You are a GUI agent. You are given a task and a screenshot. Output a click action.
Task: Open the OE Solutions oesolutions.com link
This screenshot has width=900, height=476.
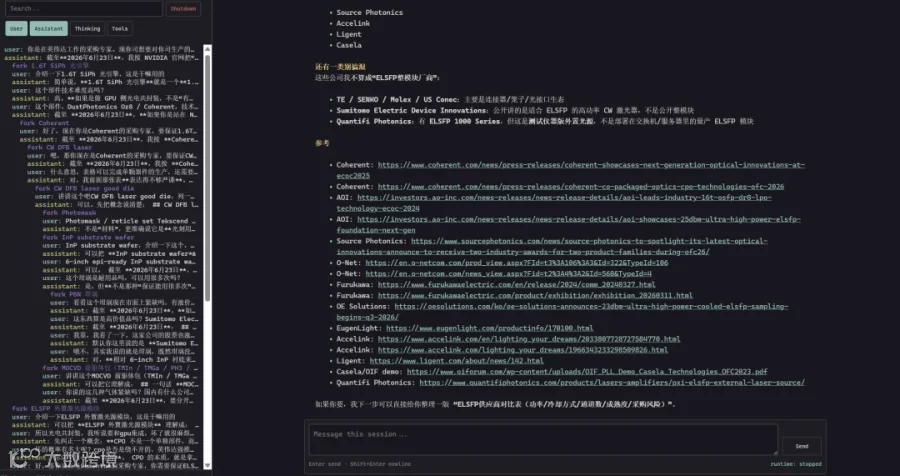pos(562,312)
